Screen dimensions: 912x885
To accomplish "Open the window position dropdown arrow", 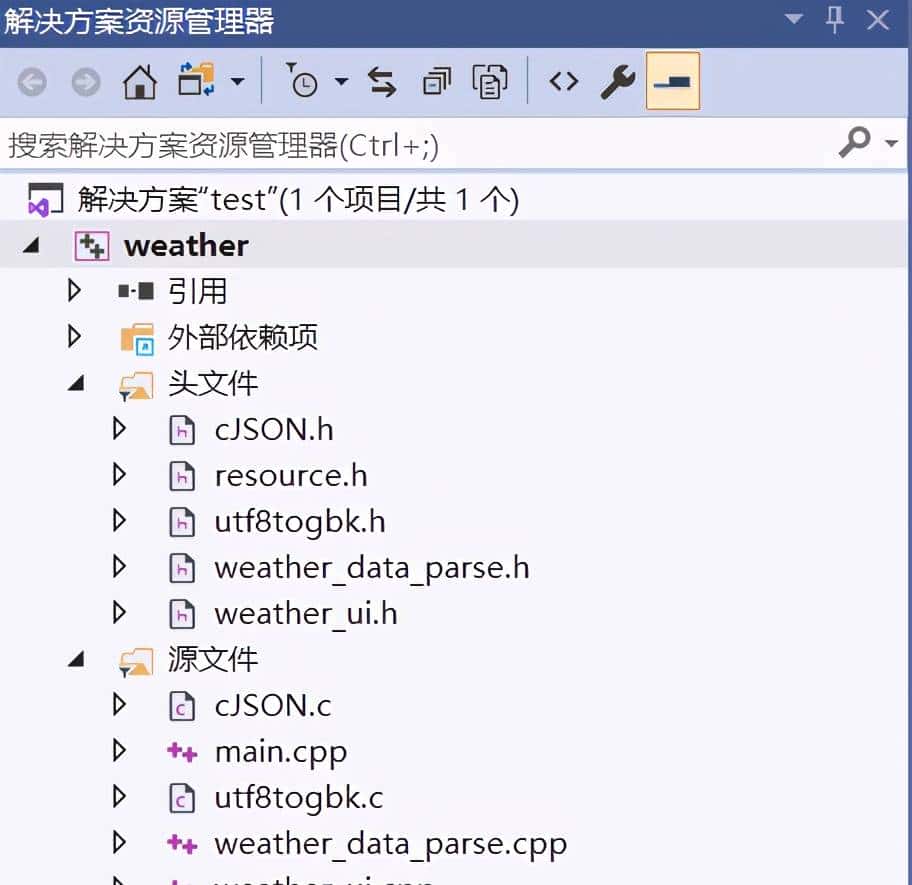I will point(794,19).
